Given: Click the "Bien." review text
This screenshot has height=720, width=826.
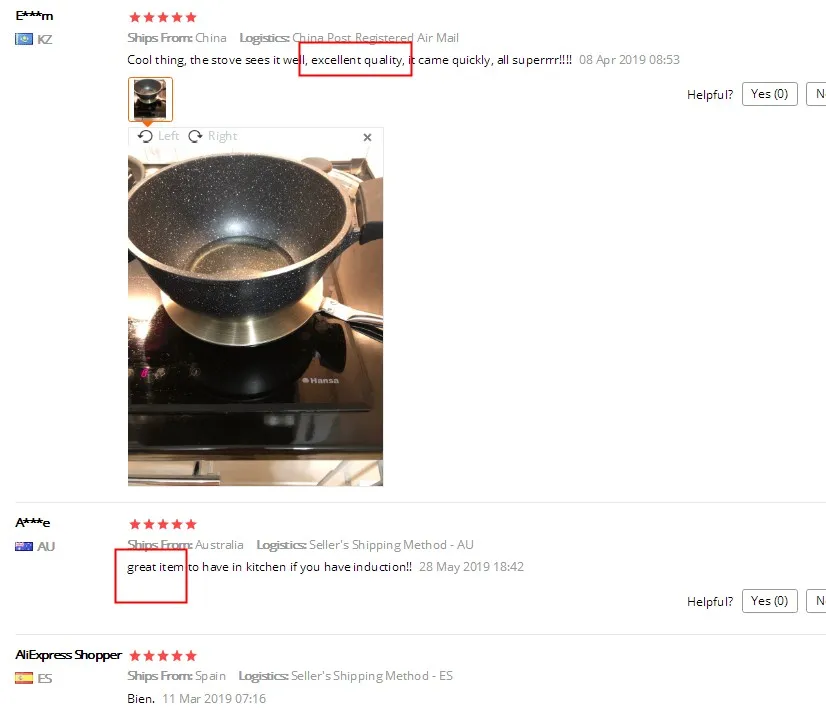Looking at the screenshot, I should click(141, 698).
